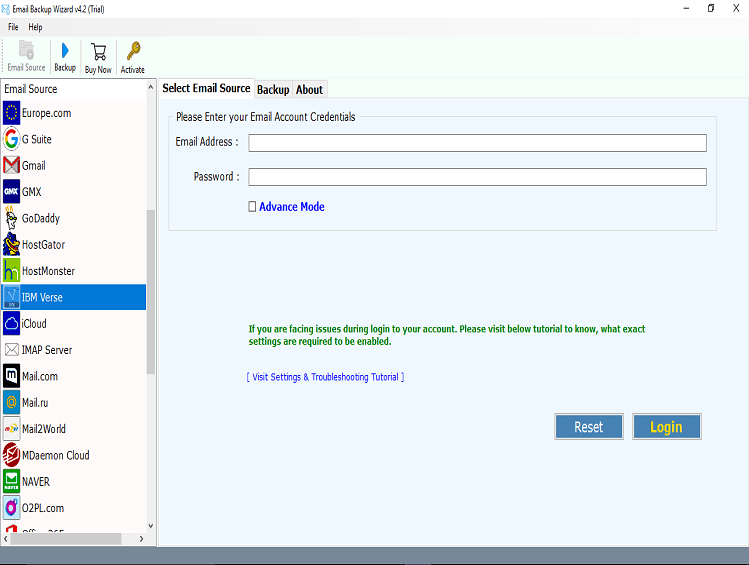Select the Europe.com flag icon
Viewport: 749px width, 565px height.
[11, 113]
